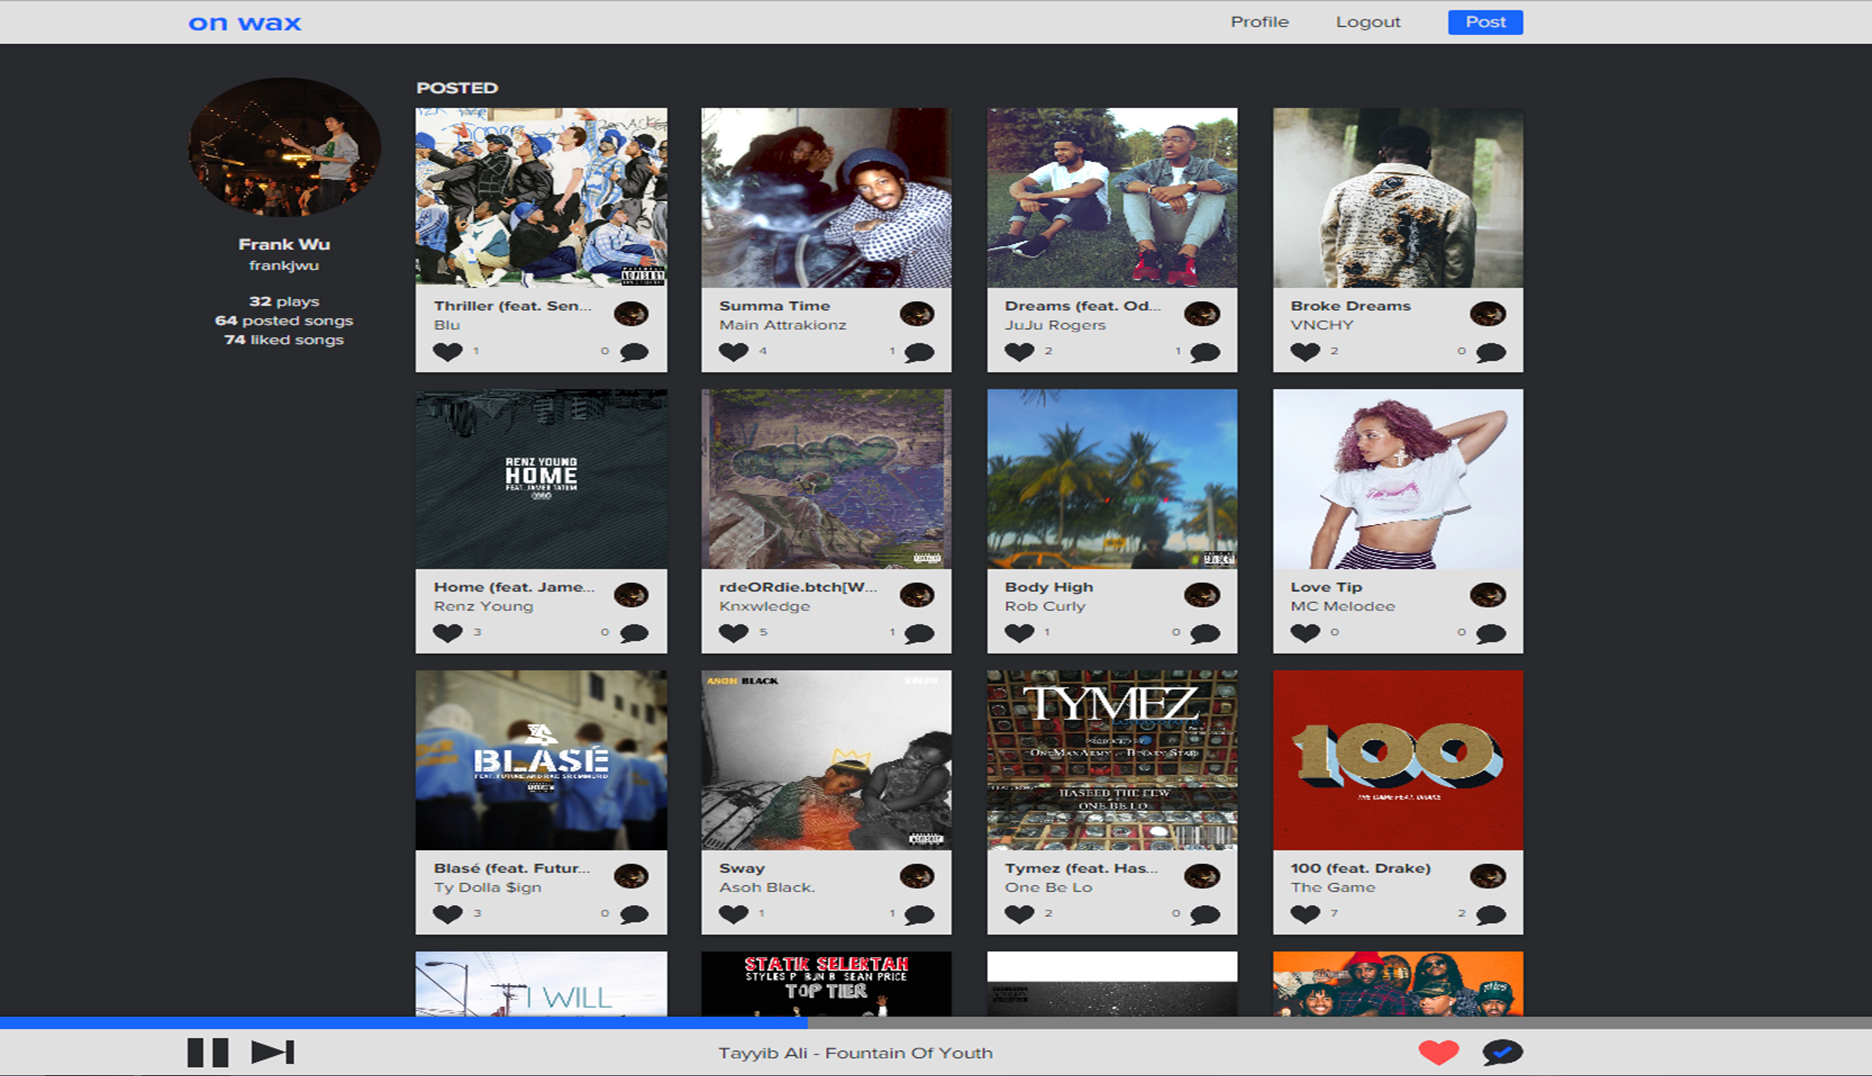1872x1076 pixels.
Task: Open comments on Home by Renz Young
Action: tap(634, 633)
